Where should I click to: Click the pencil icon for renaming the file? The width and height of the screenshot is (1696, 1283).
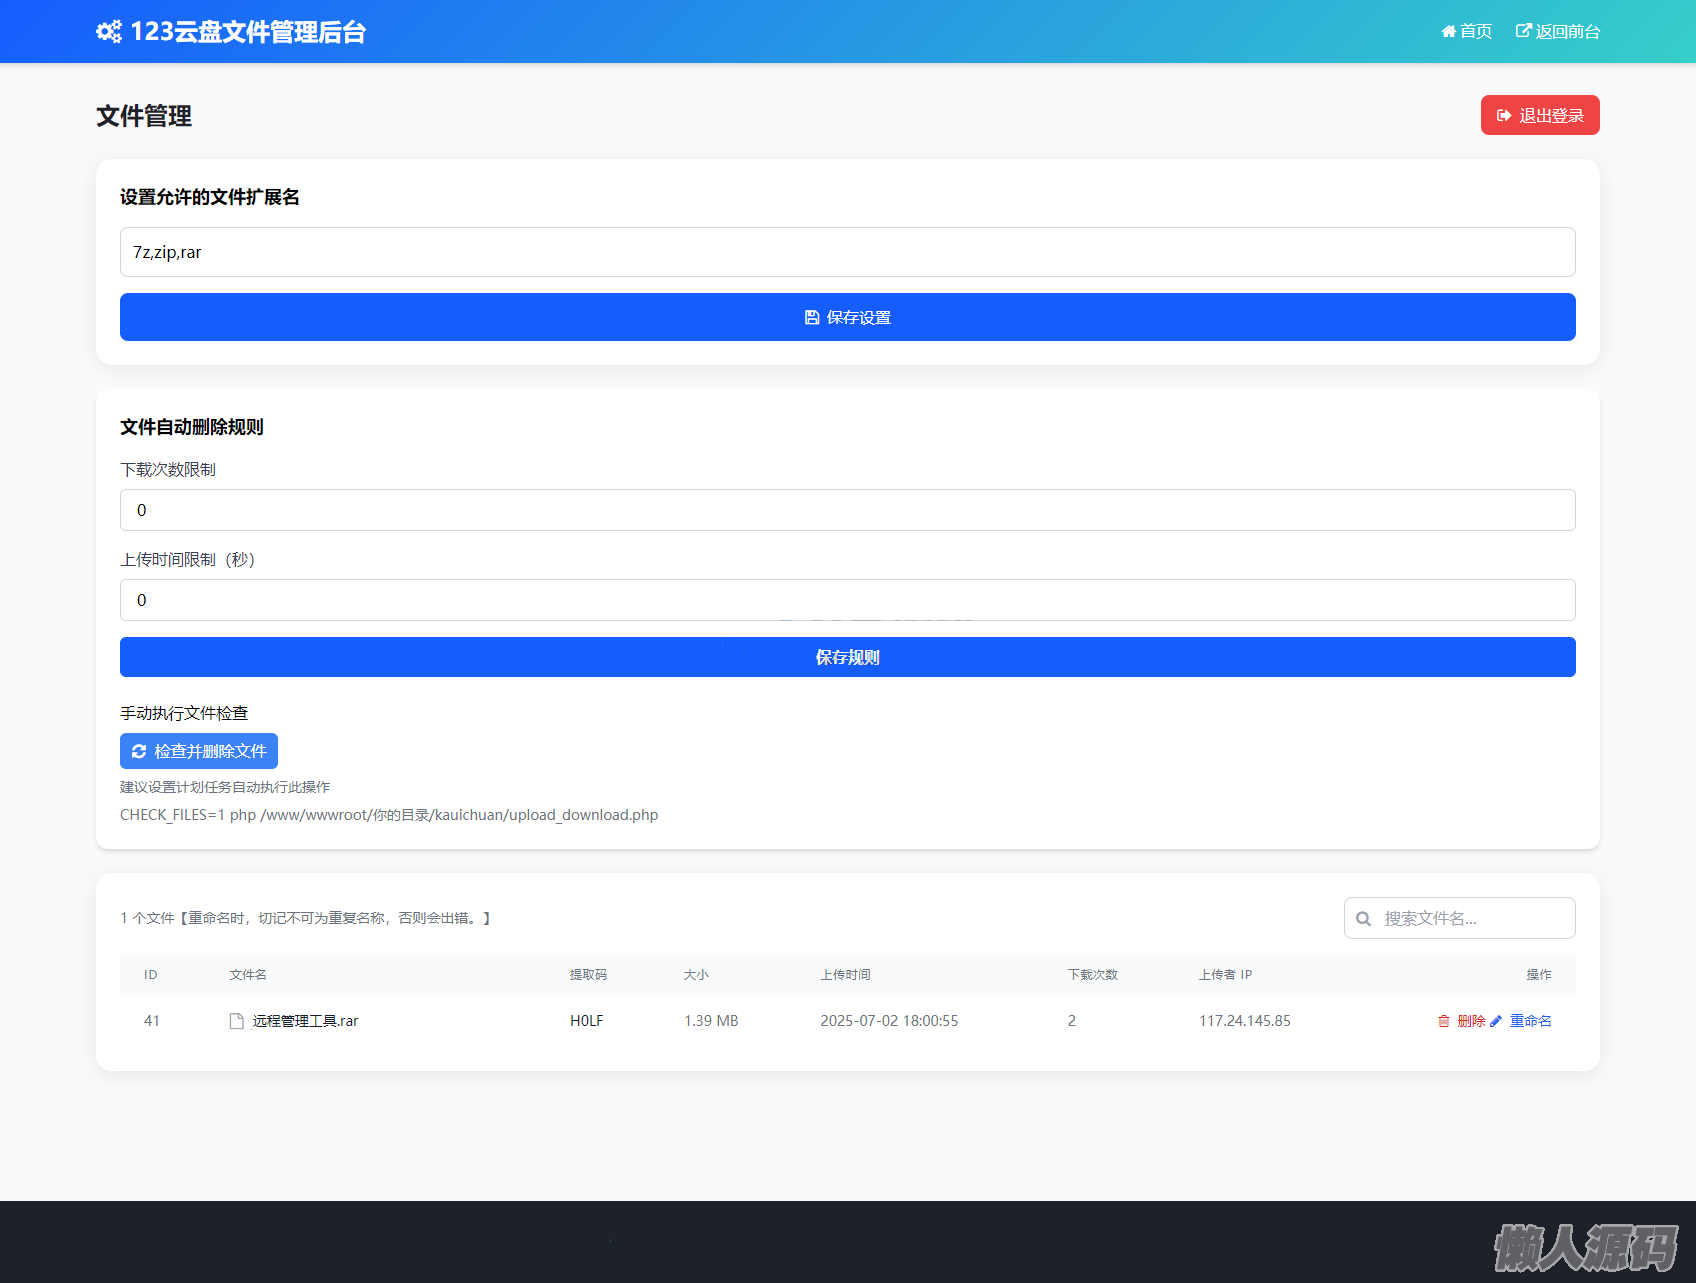tap(1496, 1021)
